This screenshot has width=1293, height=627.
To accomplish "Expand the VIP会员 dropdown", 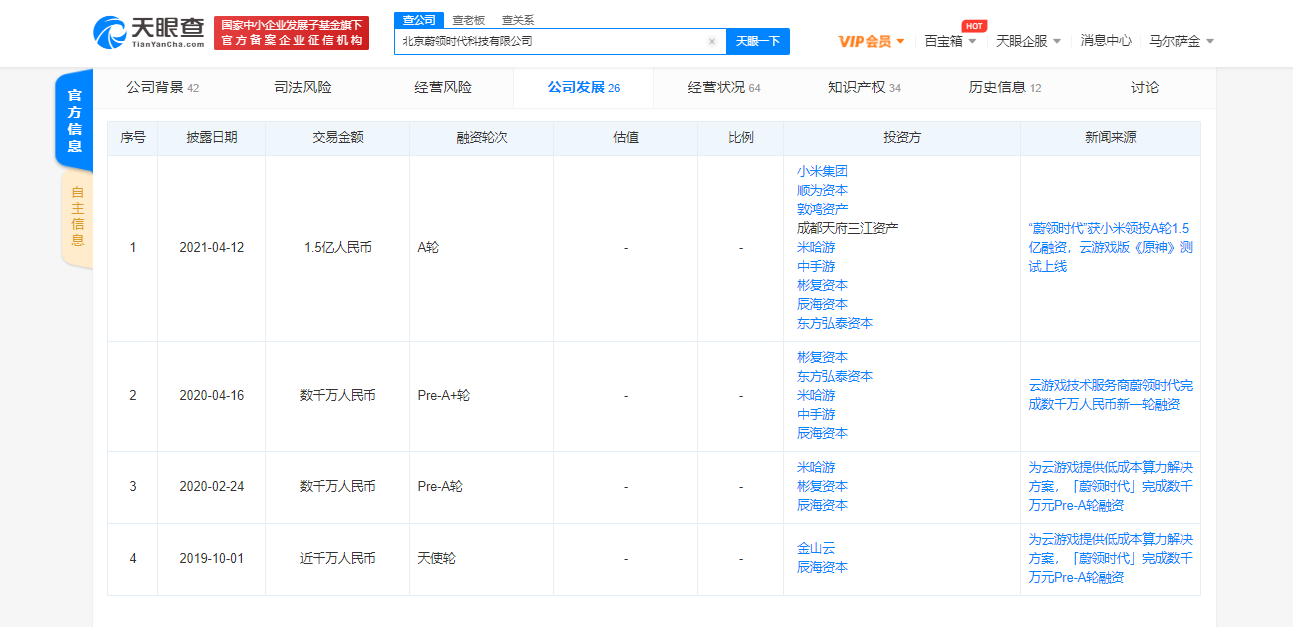I will click(x=871, y=41).
